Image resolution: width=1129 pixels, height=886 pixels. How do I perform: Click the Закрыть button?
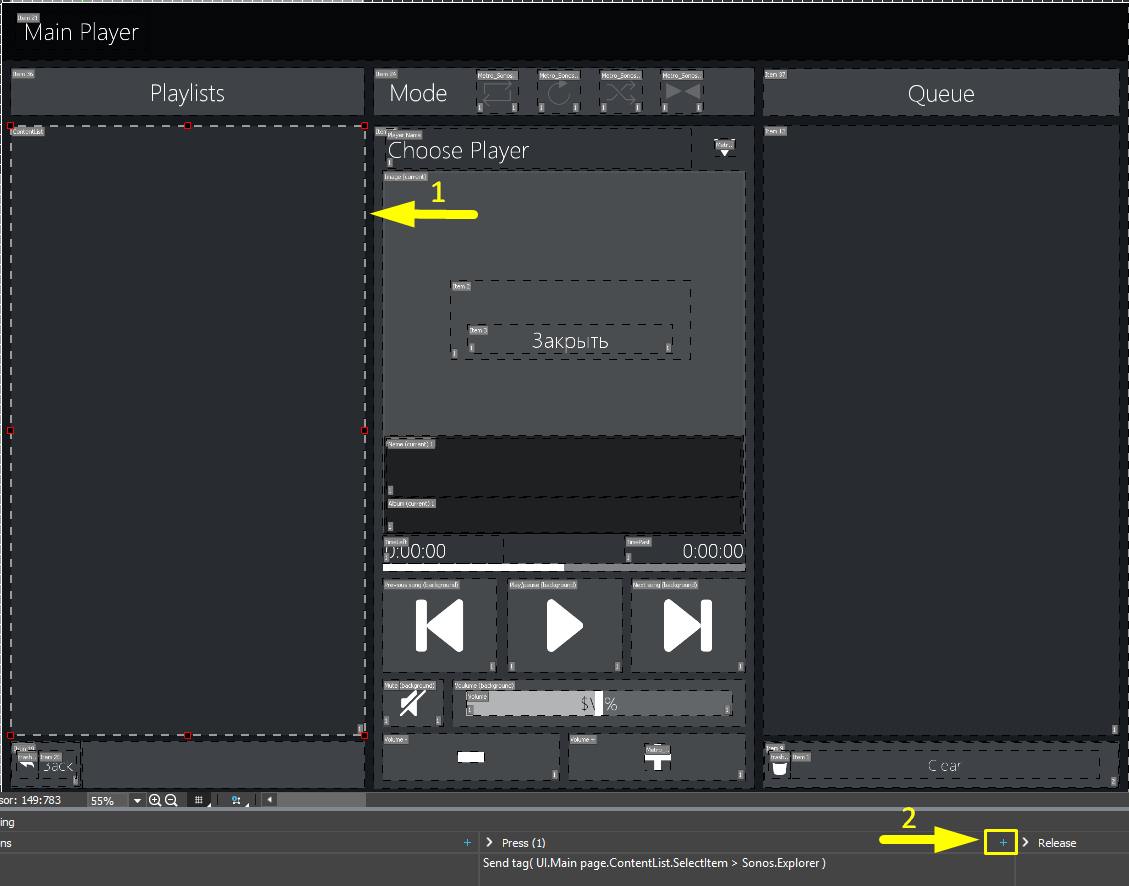(570, 340)
